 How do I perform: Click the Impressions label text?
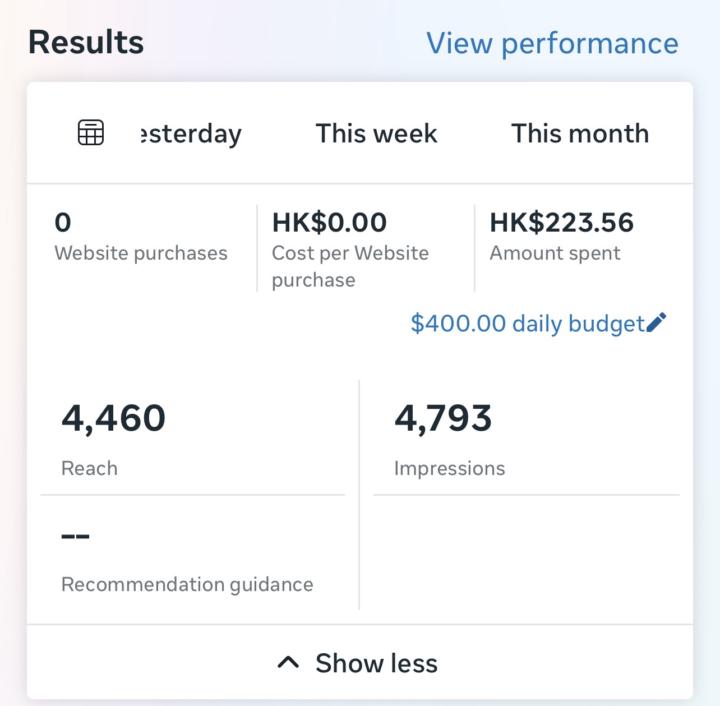(x=449, y=468)
